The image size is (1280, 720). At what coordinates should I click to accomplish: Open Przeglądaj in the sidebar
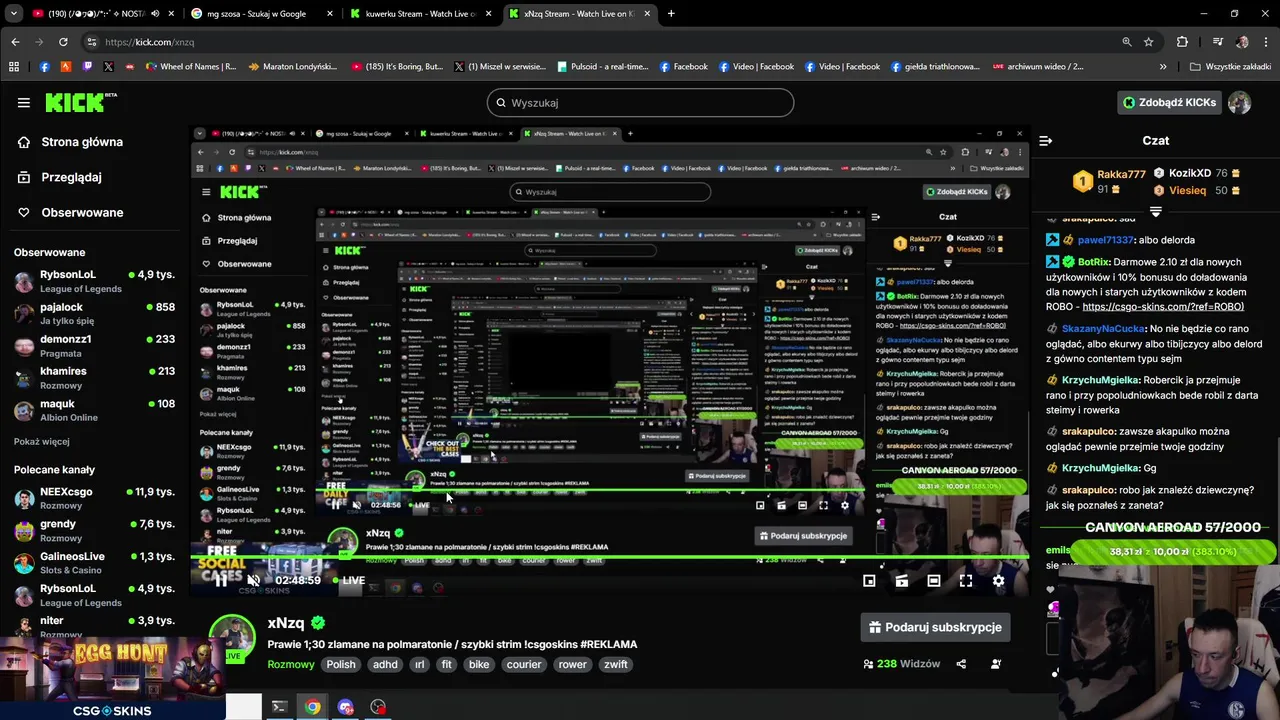tap(71, 177)
